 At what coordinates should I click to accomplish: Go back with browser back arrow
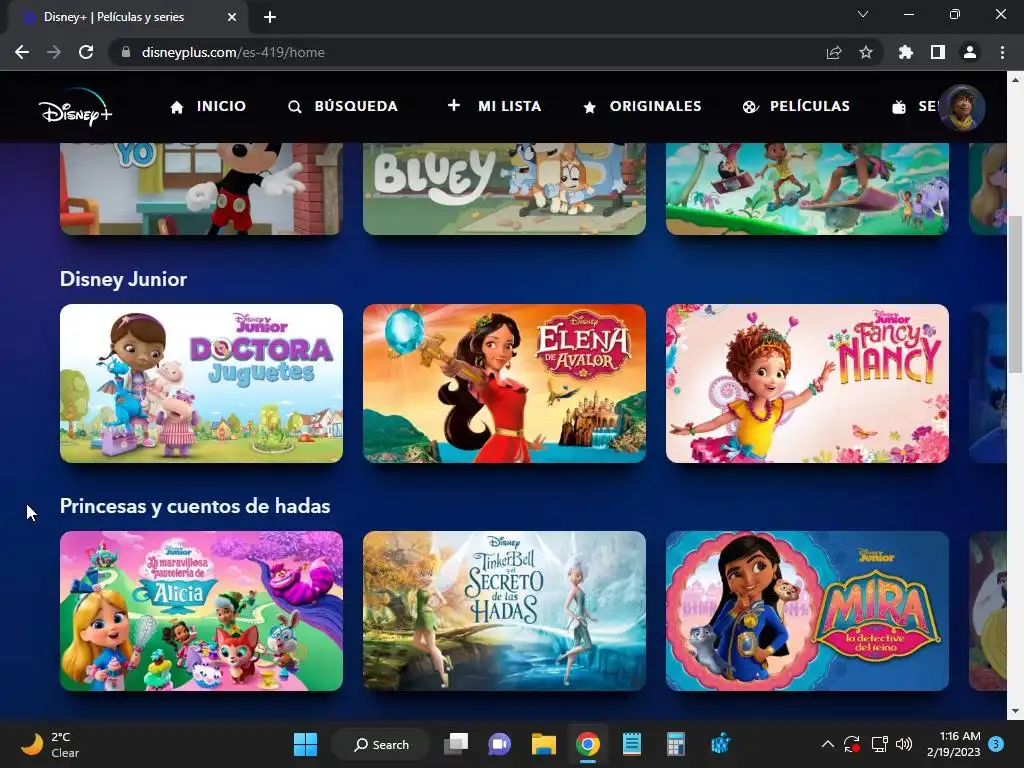[22, 52]
